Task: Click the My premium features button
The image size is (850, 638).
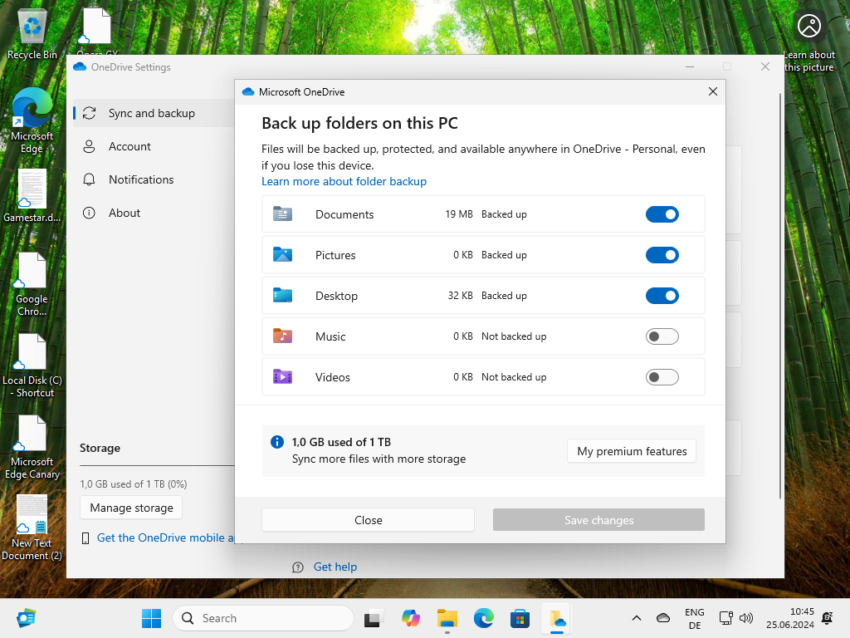Action: click(x=631, y=451)
